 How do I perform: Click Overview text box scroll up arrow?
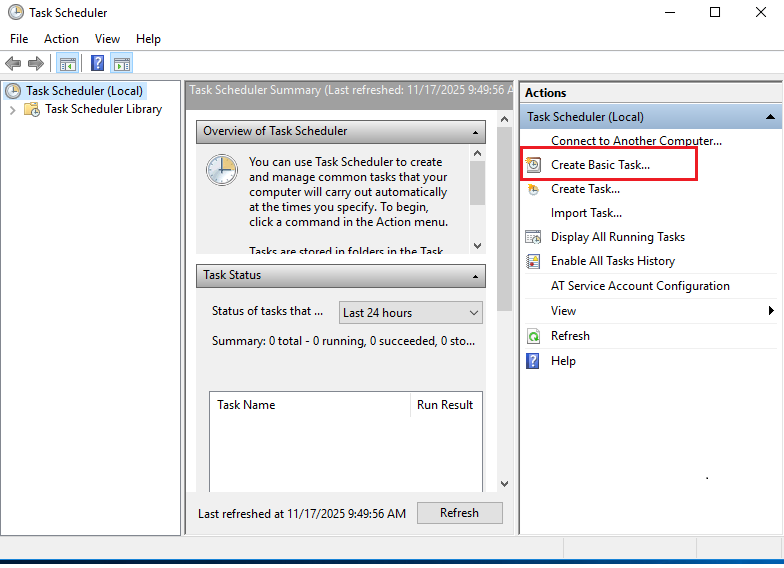point(478,154)
